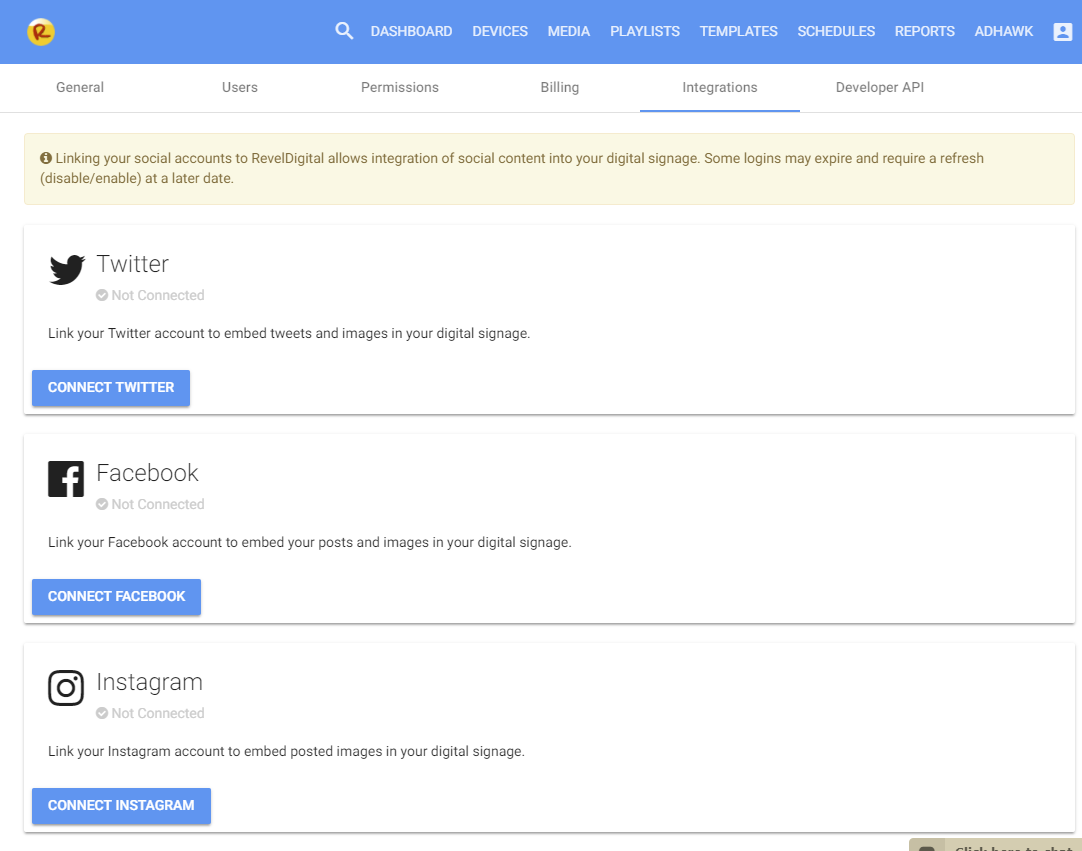Click the Facebook logo icon

(x=66, y=479)
